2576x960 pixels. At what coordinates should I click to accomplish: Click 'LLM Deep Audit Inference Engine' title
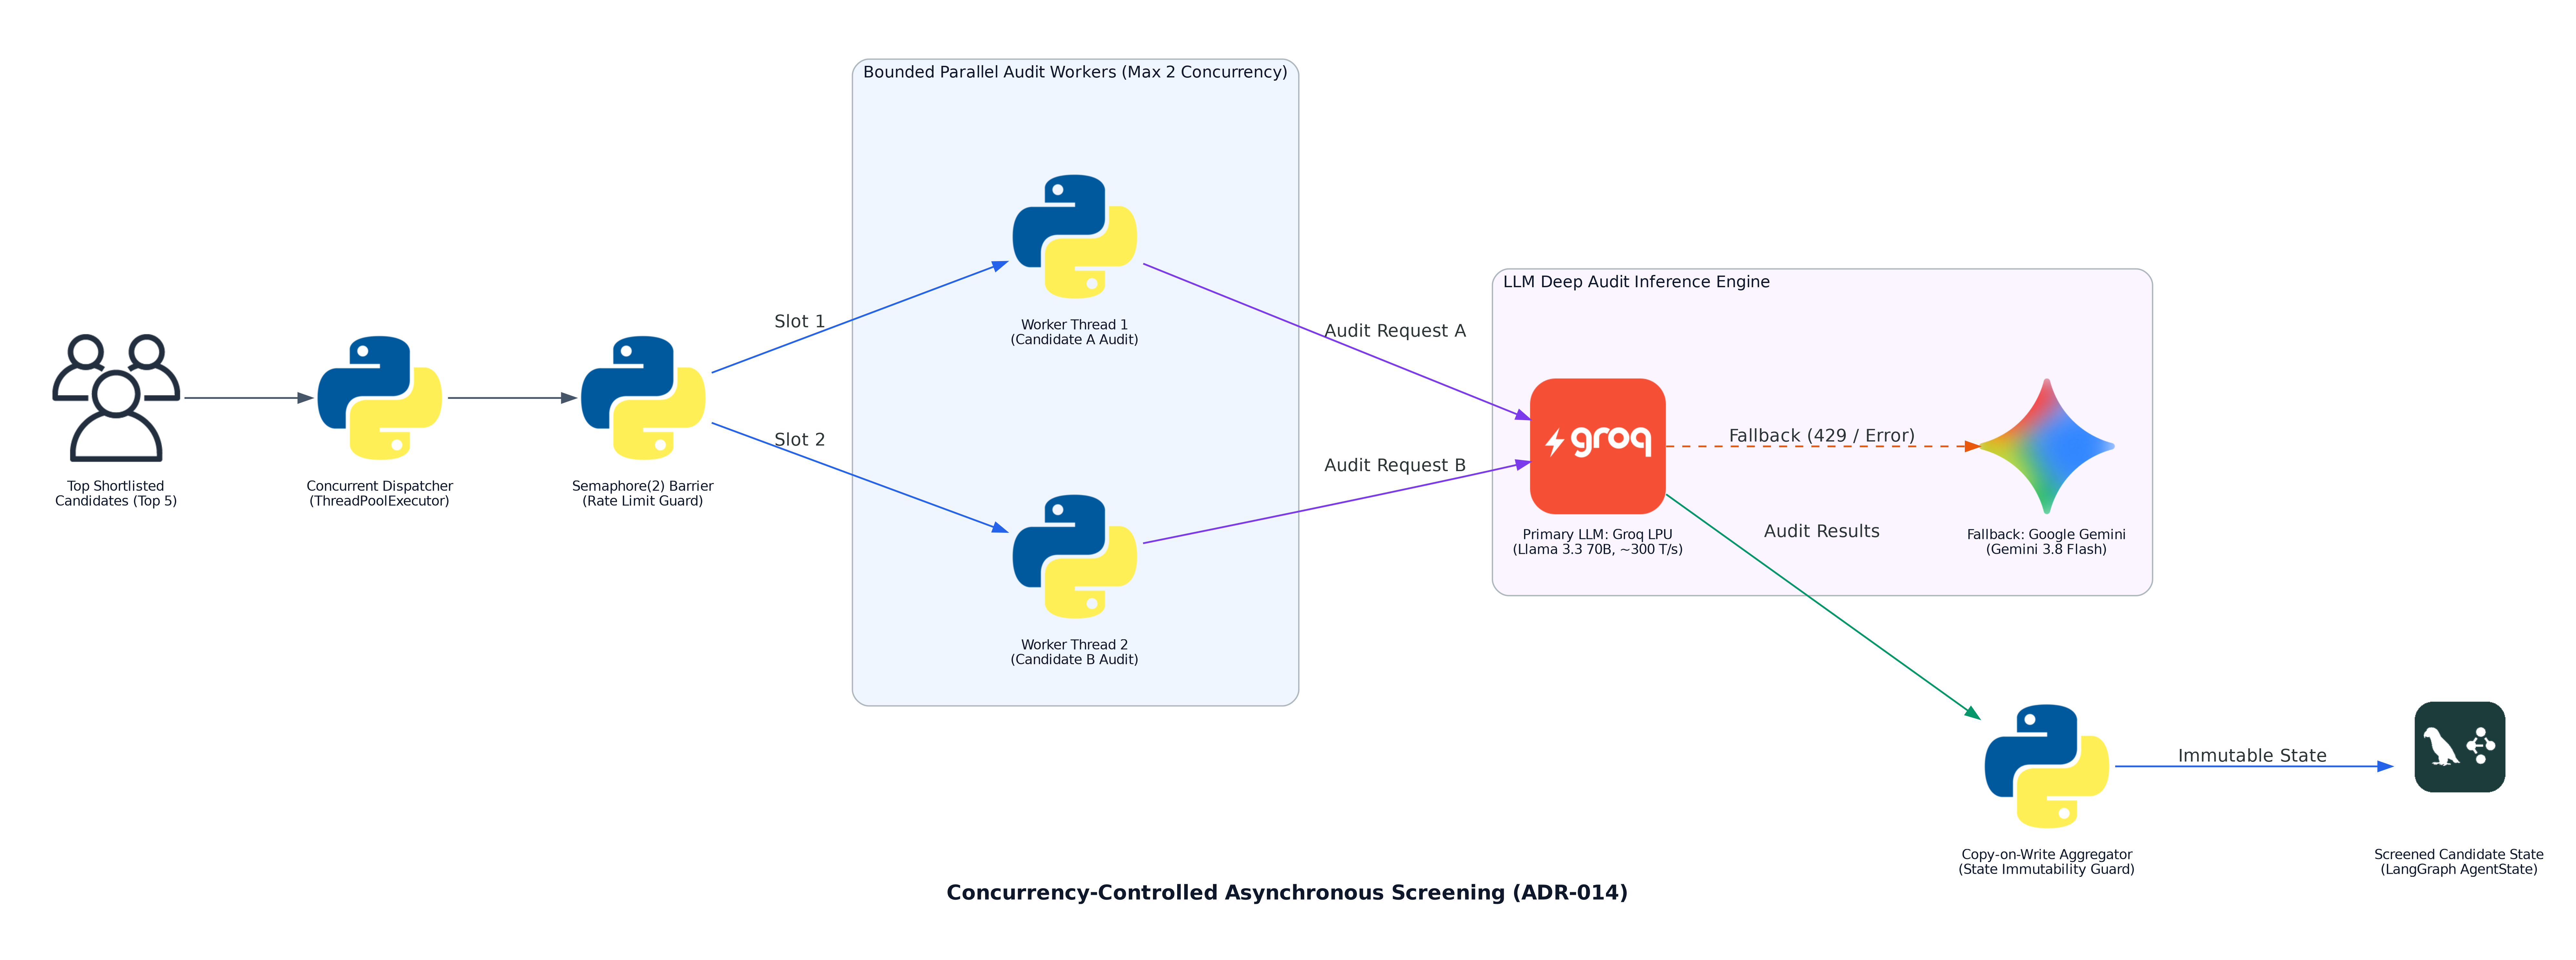point(1636,282)
